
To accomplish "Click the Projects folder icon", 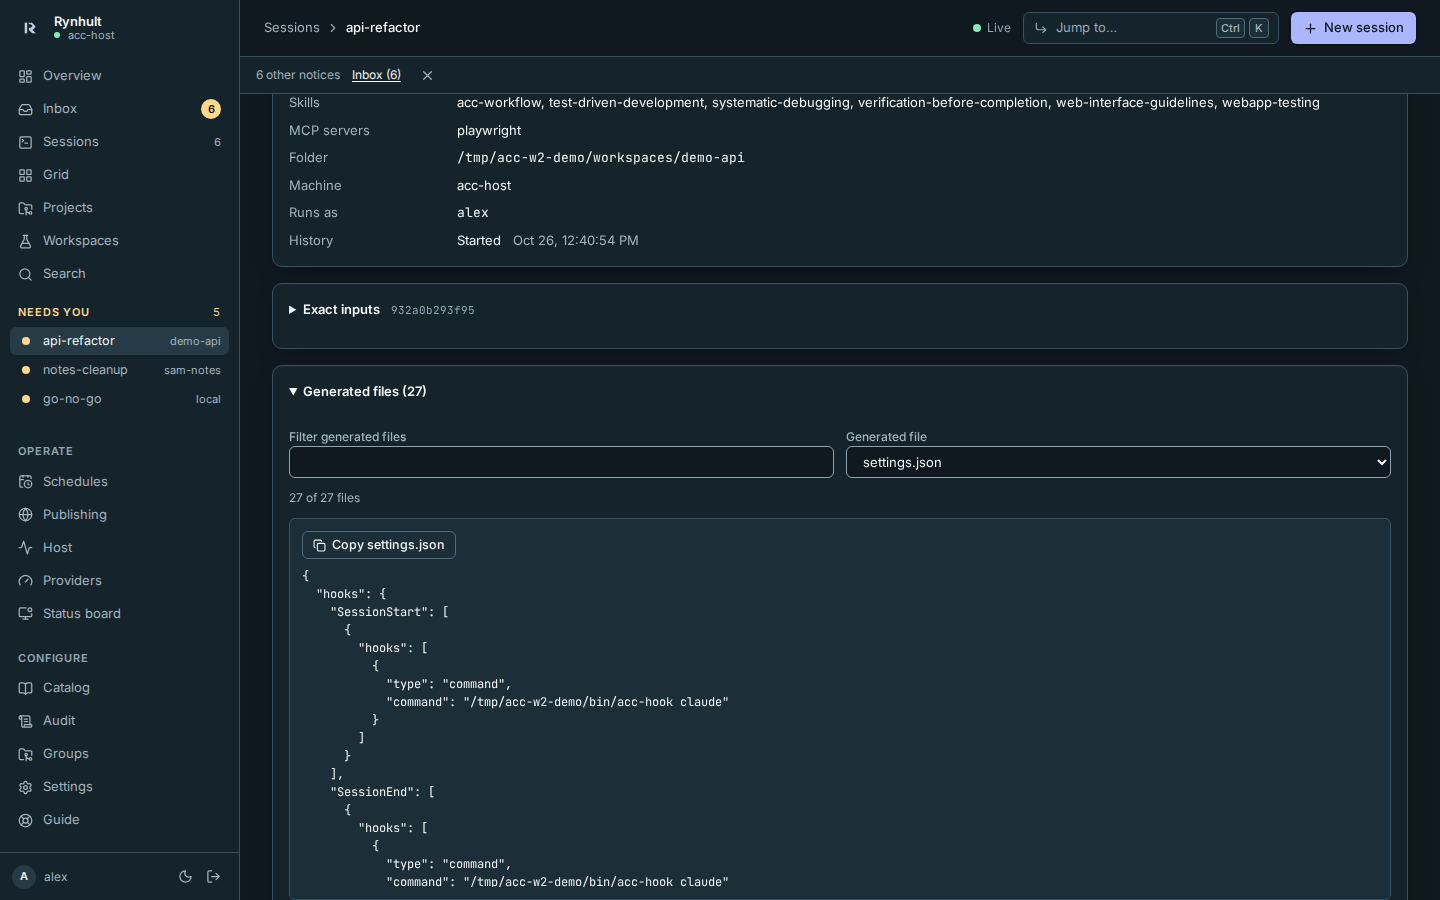I will (x=26, y=208).
